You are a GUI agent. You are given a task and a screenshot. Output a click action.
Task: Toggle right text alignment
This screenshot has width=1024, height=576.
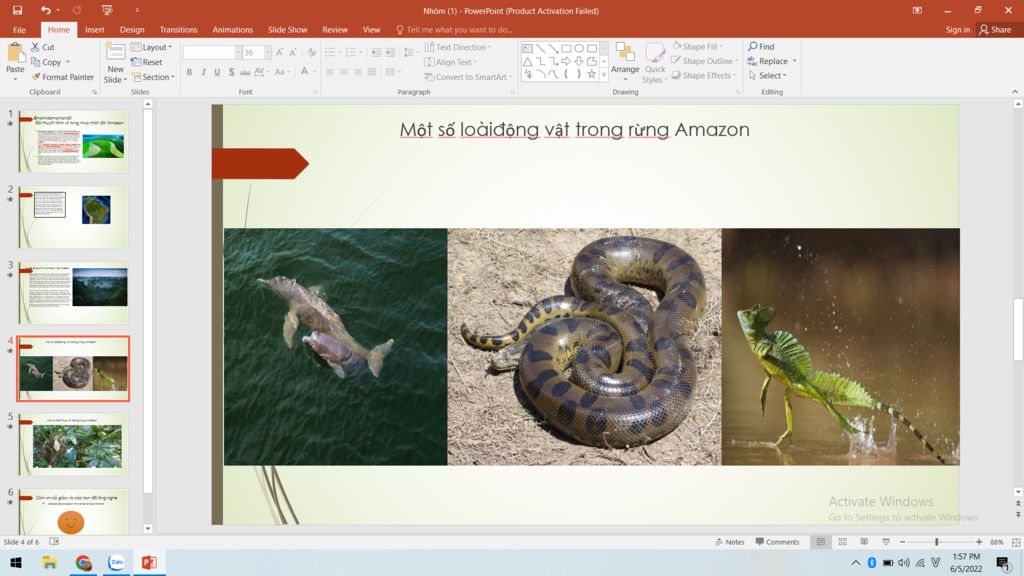click(358, 72)
